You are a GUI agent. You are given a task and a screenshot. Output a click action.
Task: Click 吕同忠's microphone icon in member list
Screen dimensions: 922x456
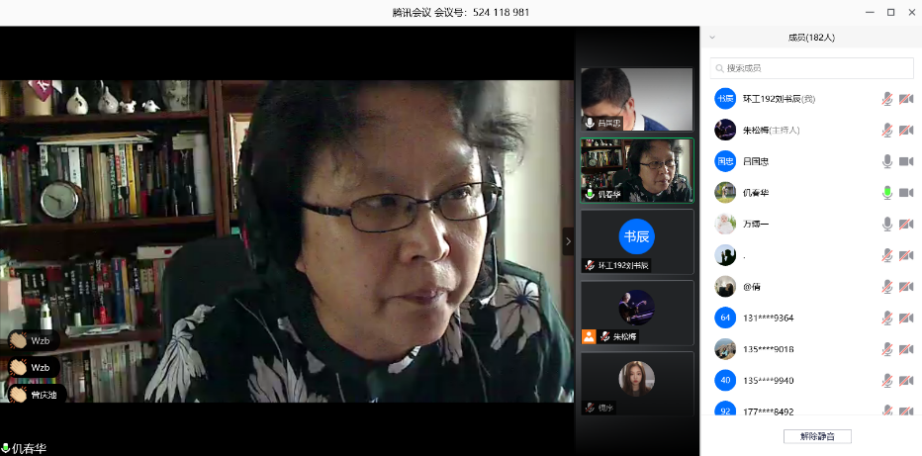[x=886, y=161]
